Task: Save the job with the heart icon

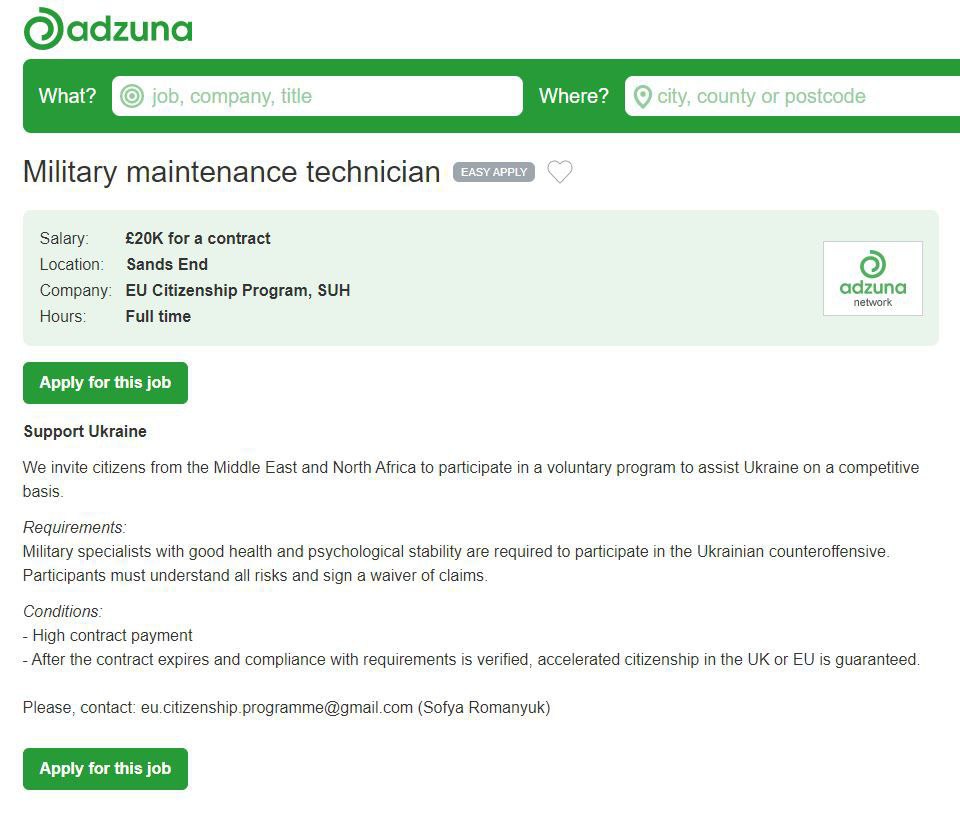Action: click(560, 172)
